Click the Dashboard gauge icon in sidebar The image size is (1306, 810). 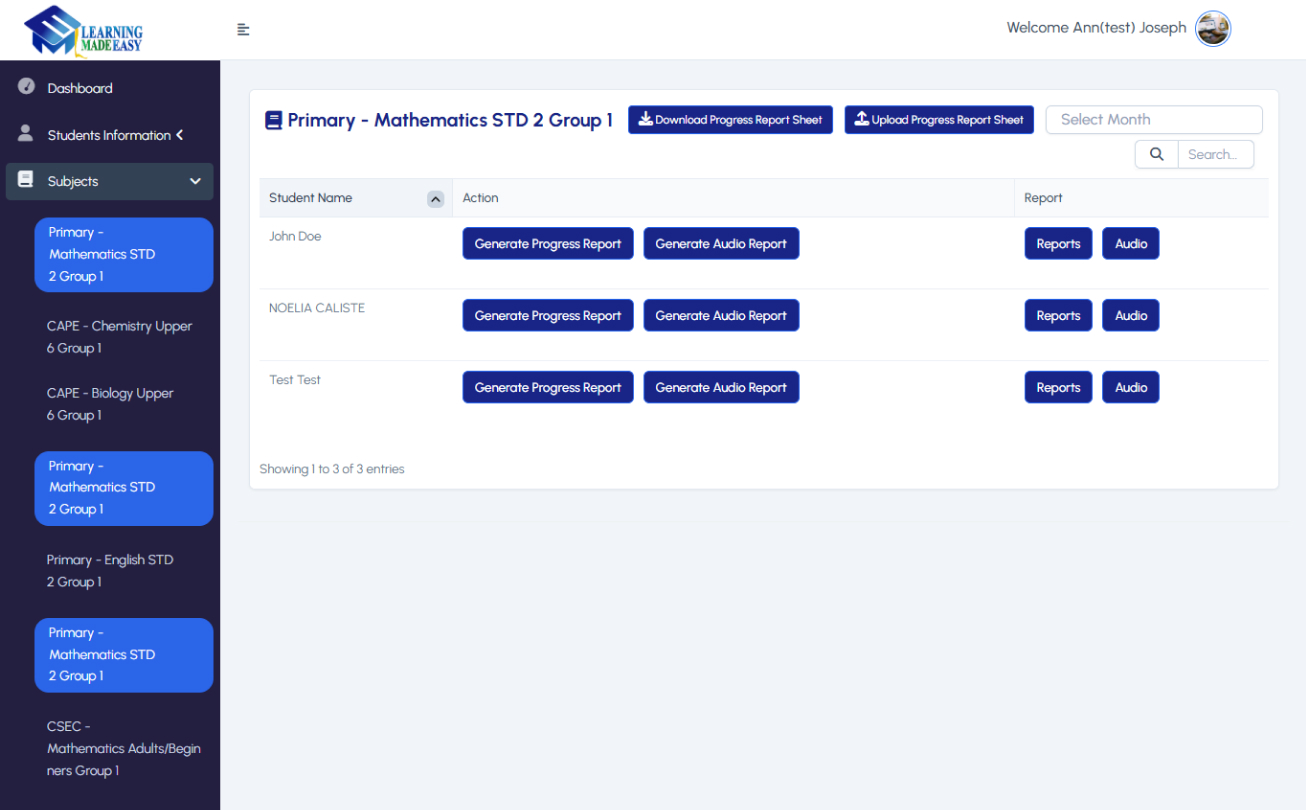pyautogui.click(x=27, y=87)
